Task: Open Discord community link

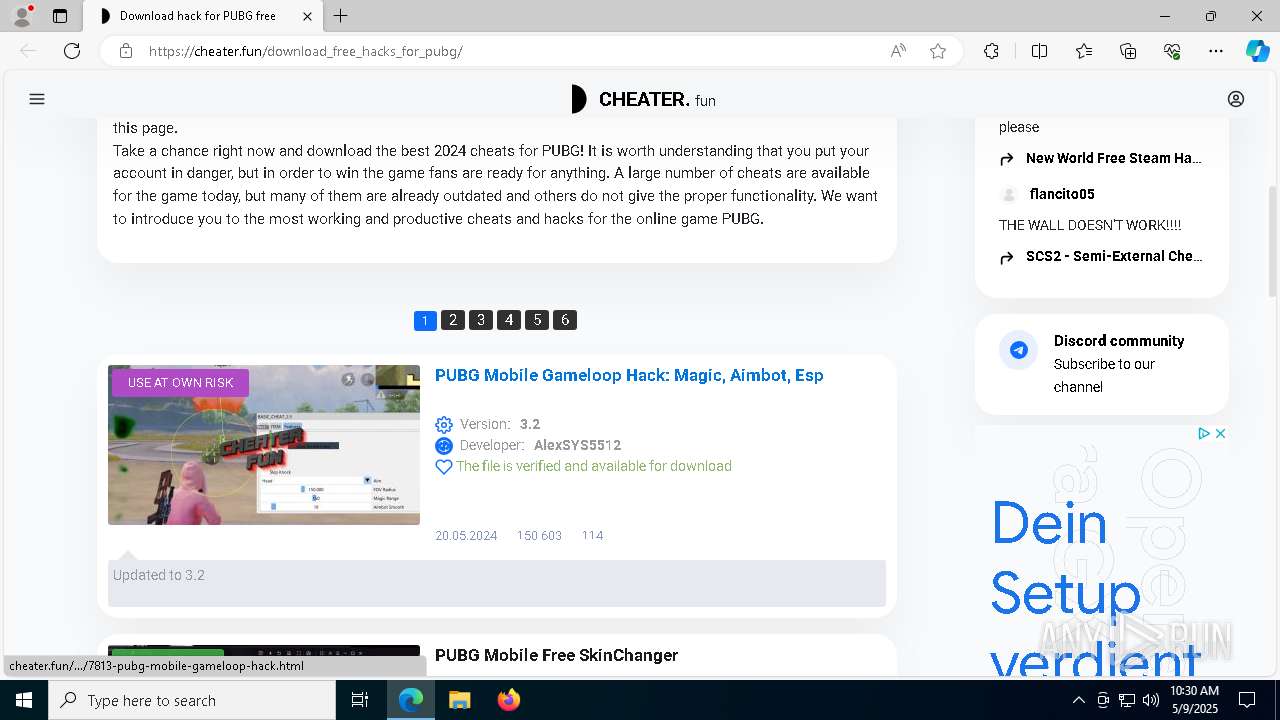Action: 1119,341
